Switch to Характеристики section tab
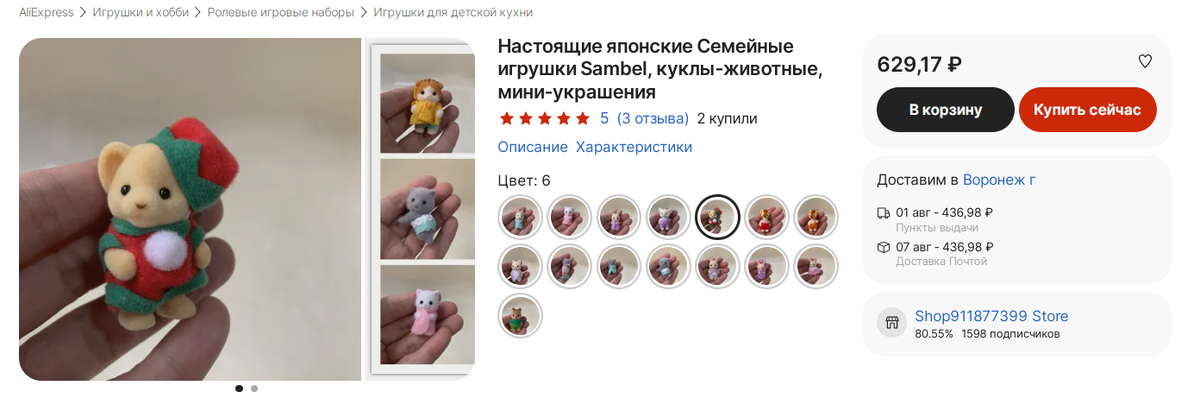The width and height of the screenshot is (1200, 411). click(x=634, y=147)
